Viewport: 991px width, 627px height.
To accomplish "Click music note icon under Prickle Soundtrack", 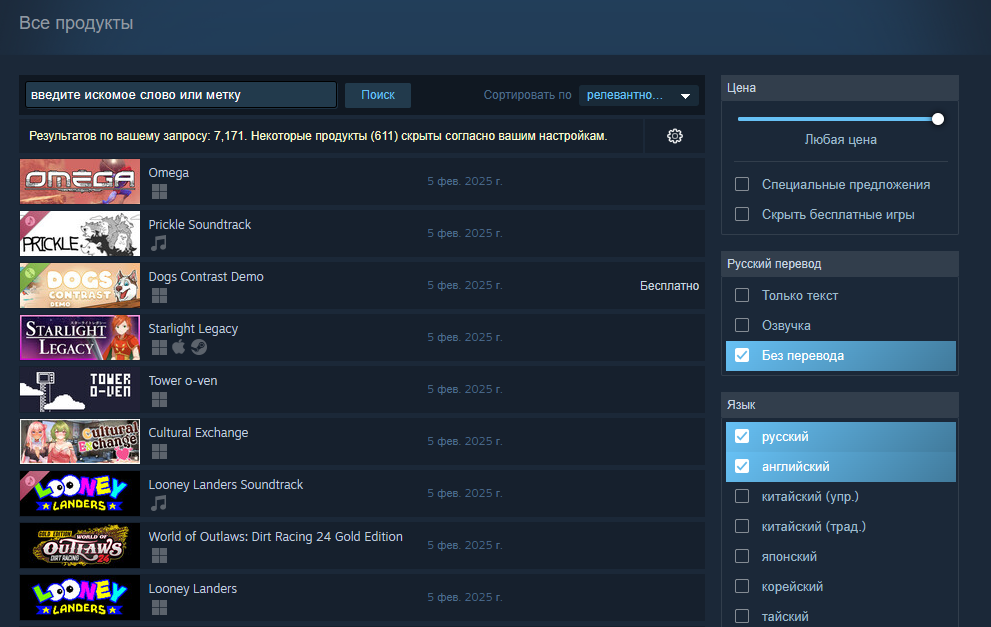I will (159, 243).
